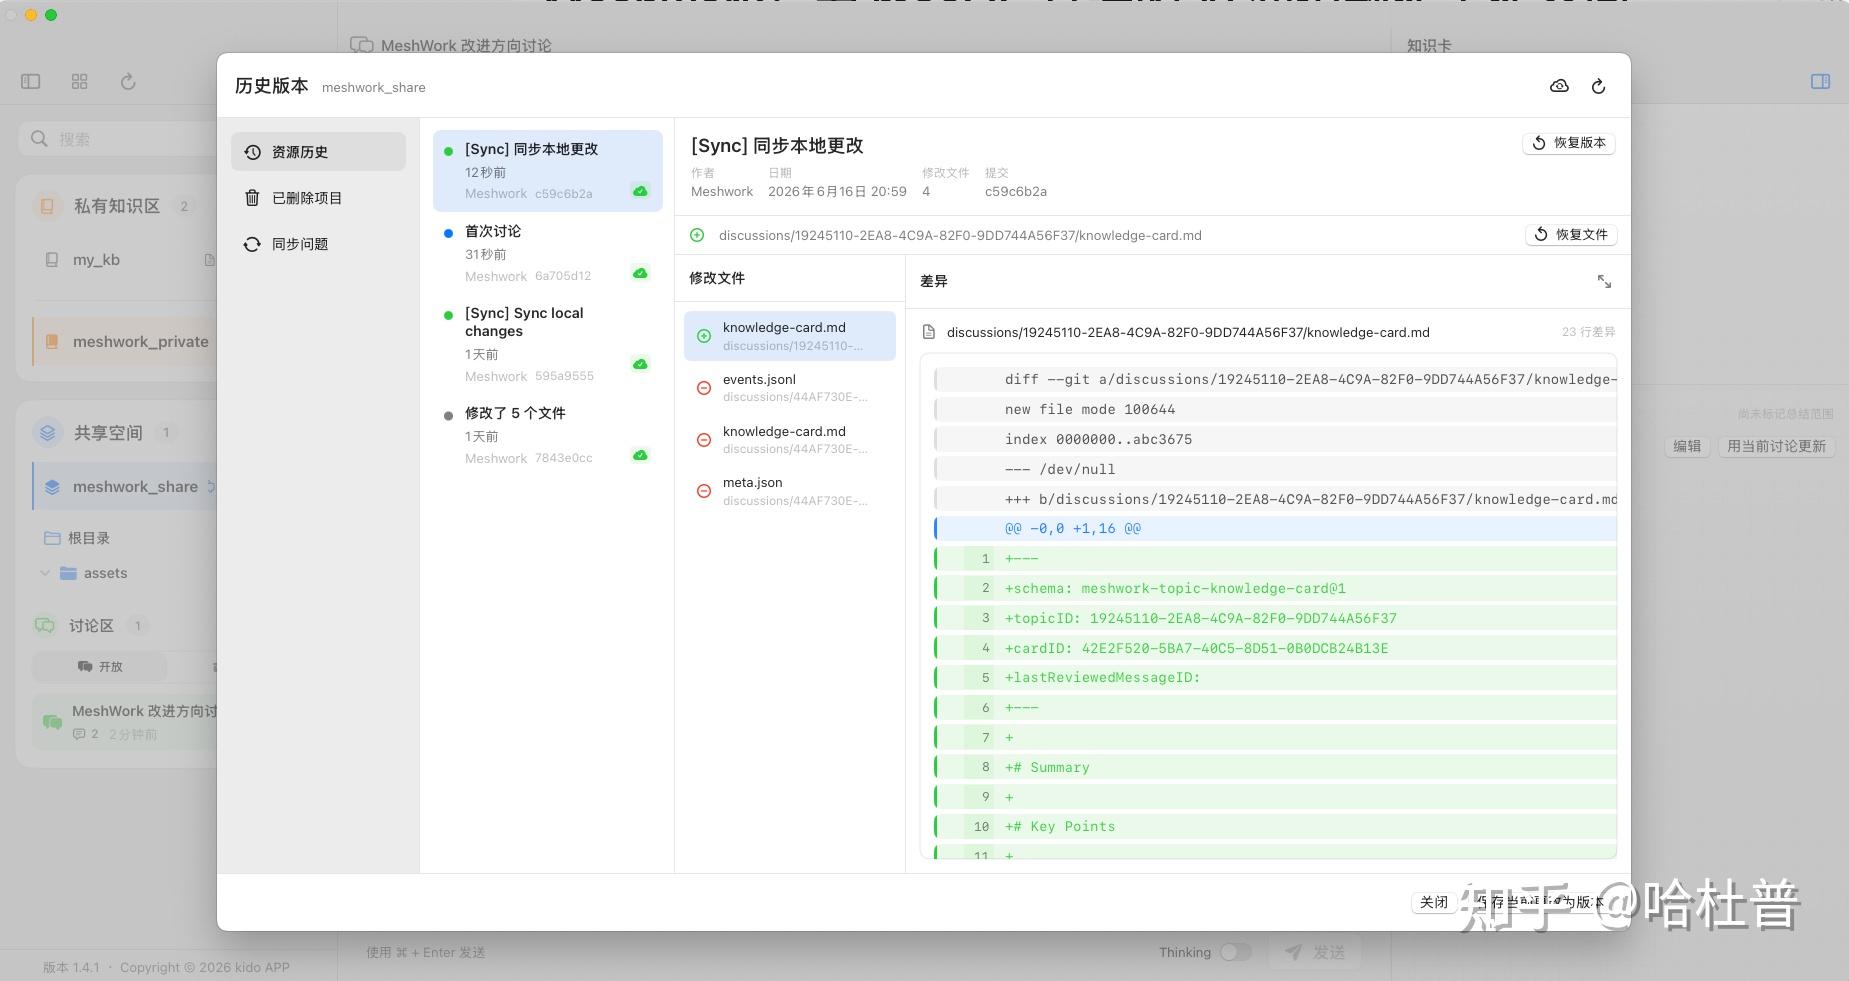Select added knowledge-card.md file with green icon
Image resolution: width=1849 pixels, height=981 pixels.
(x=790, y=336)
